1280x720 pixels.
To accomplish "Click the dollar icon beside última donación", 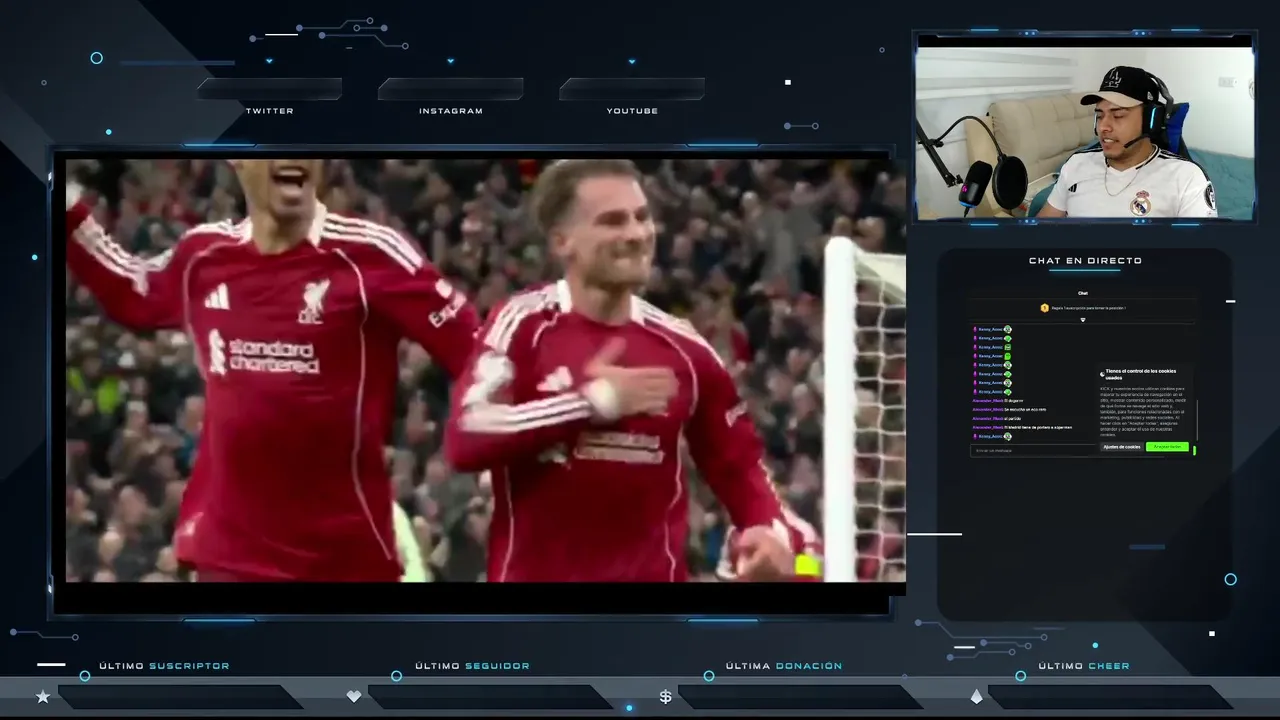I will [665, 697].
